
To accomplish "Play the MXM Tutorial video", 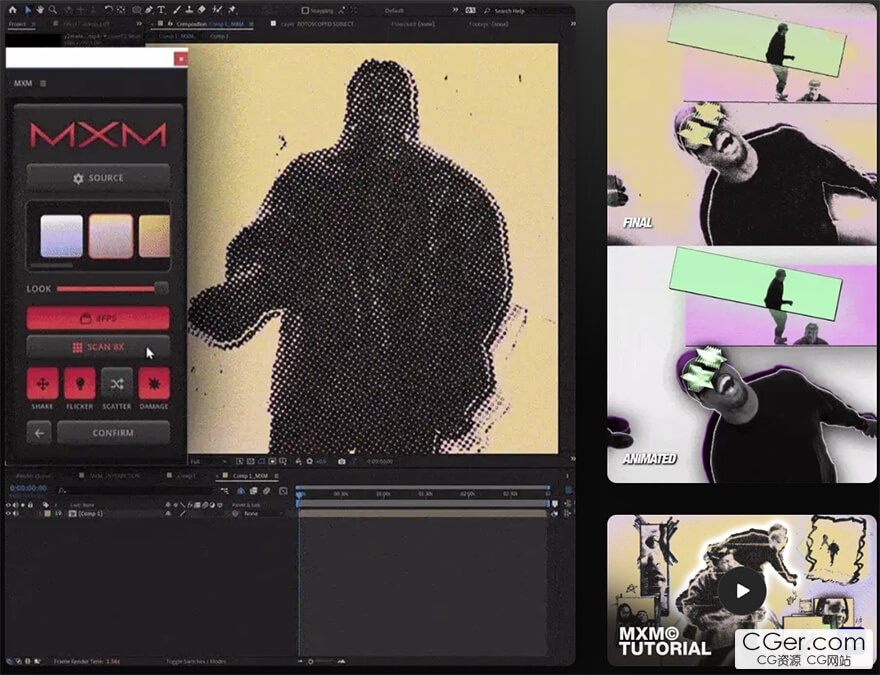I will point(742,590).
